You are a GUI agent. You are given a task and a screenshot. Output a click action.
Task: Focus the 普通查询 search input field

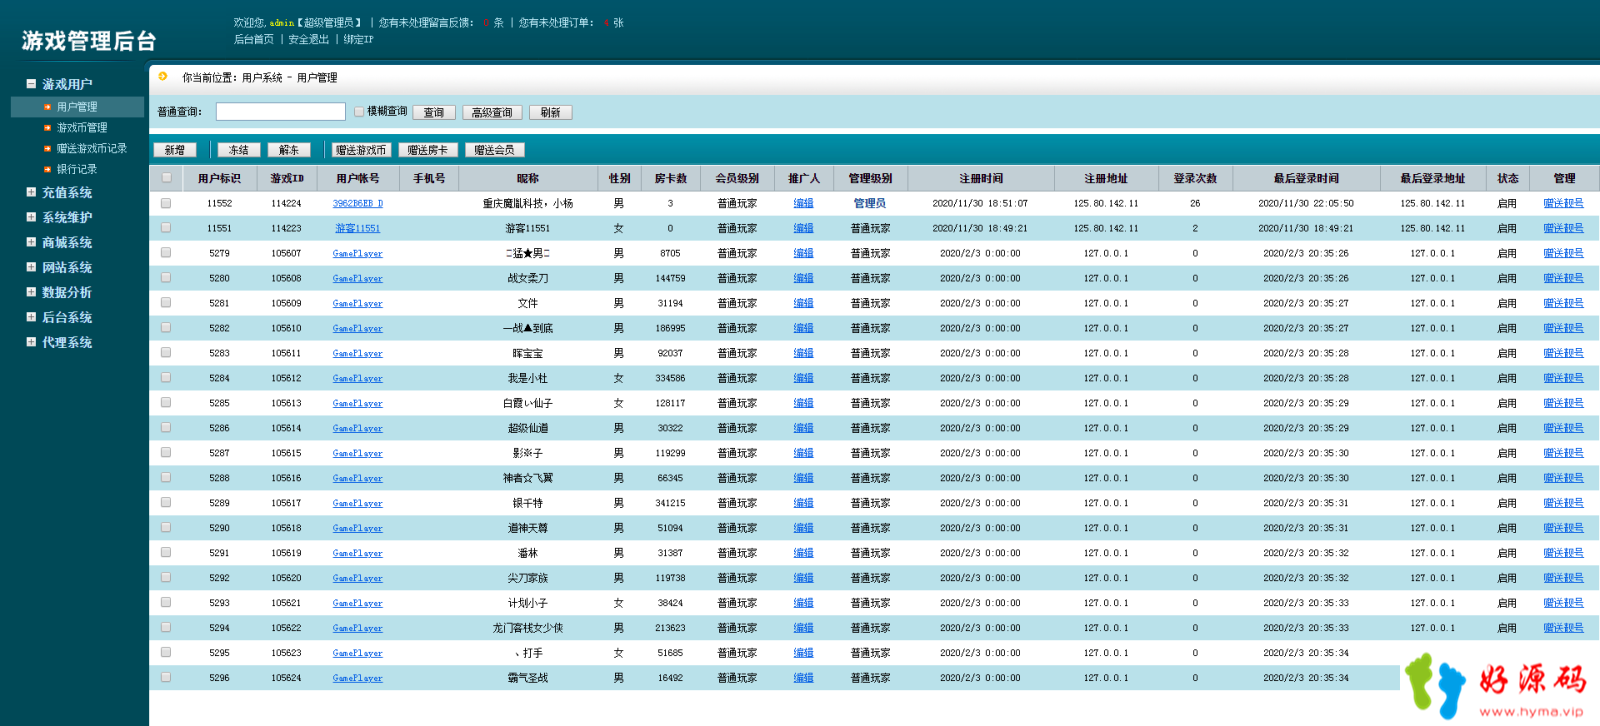click(281, 112)
